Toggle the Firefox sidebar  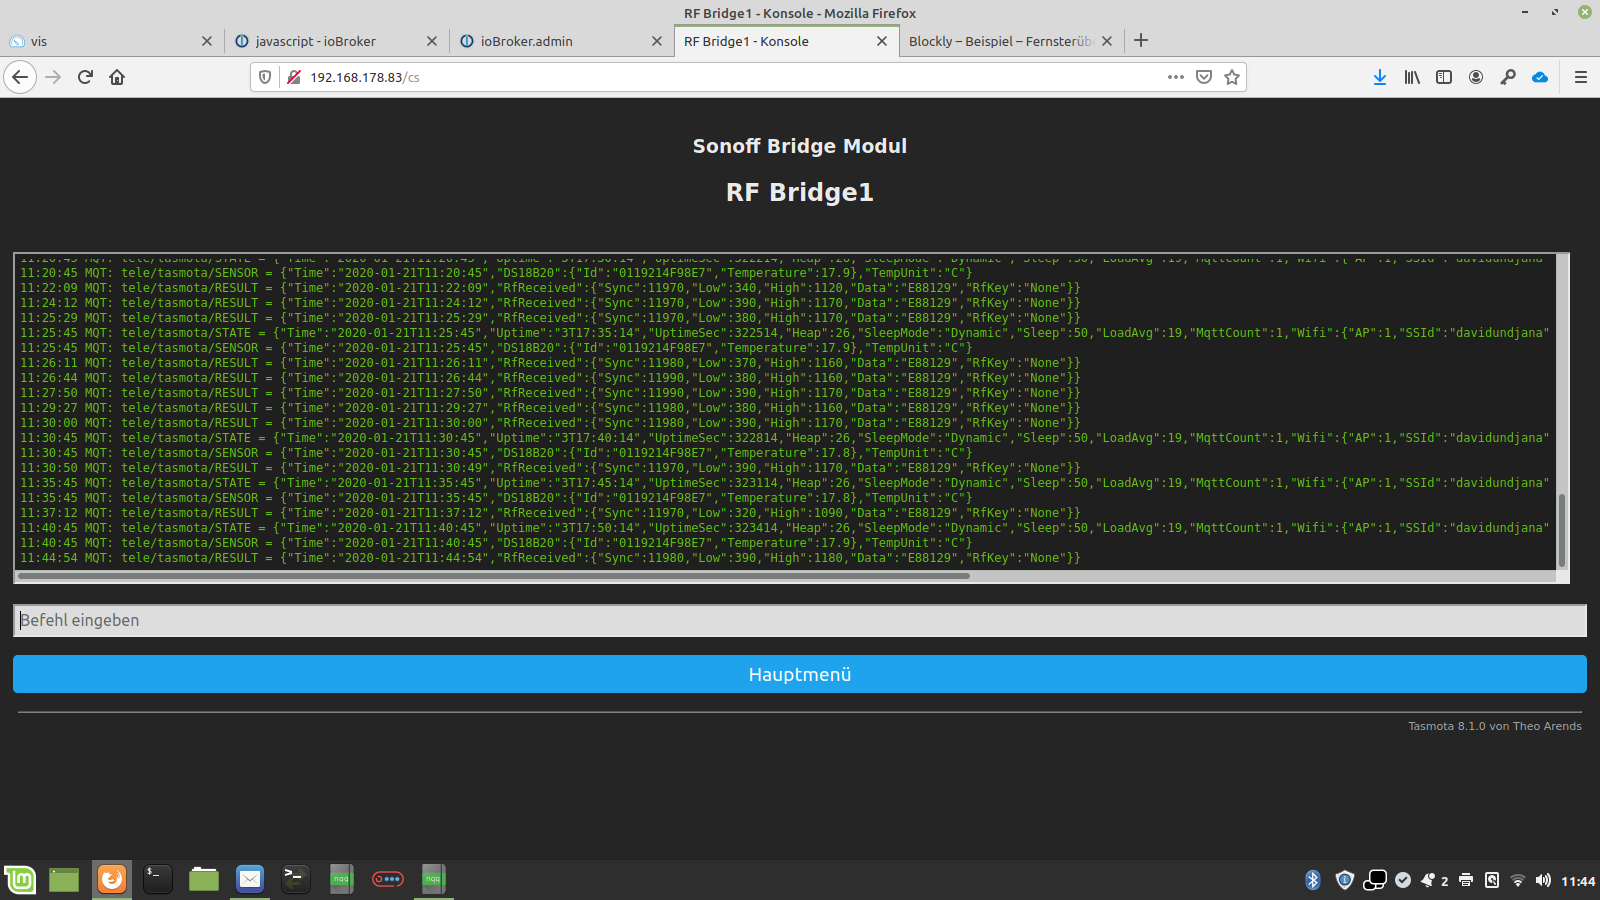[1444, 77]
